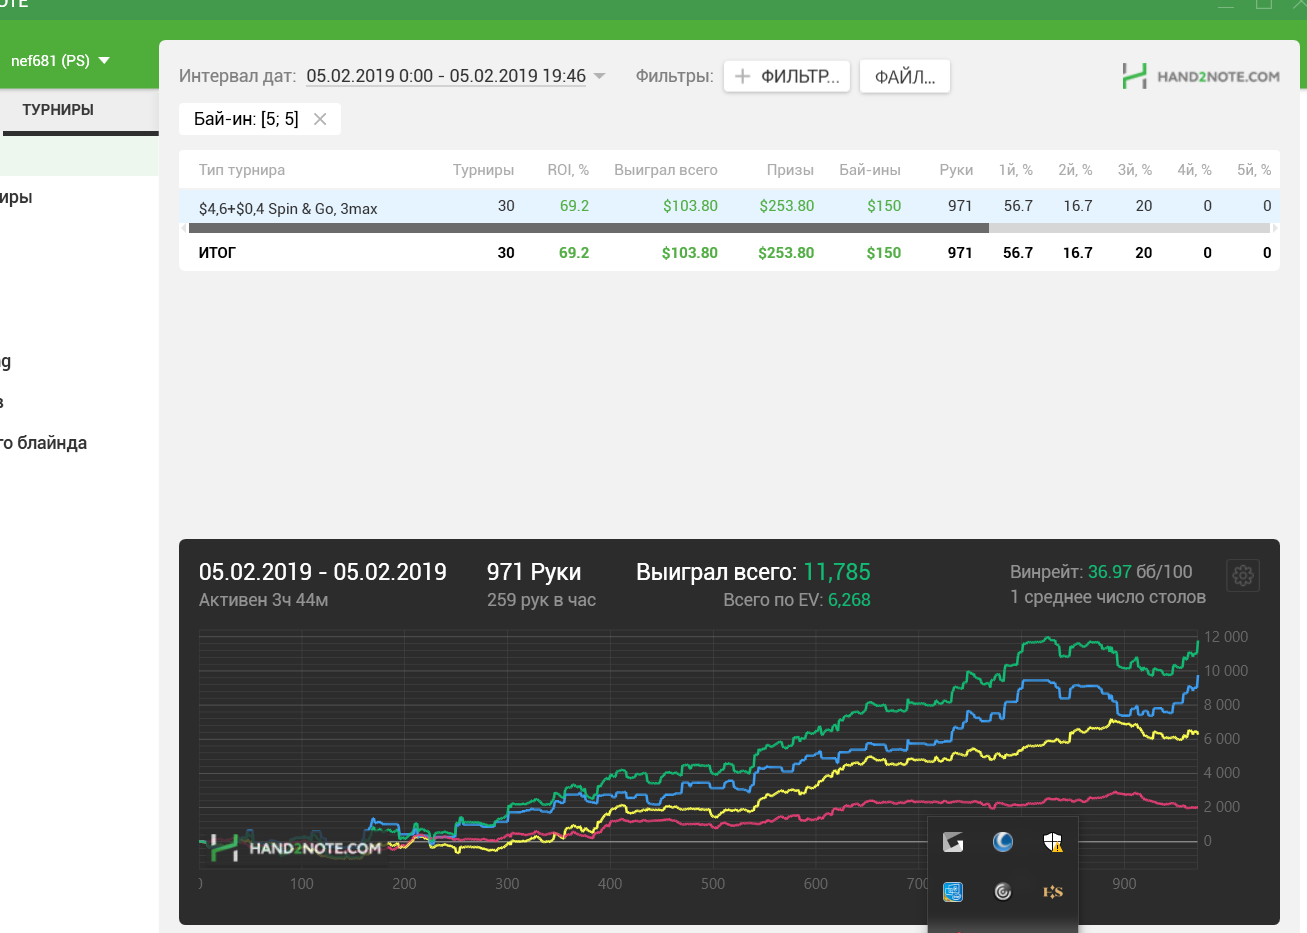Click the Всего по EV 6,268 value
Screen dimensions: 1307x933
pos(849,600)
